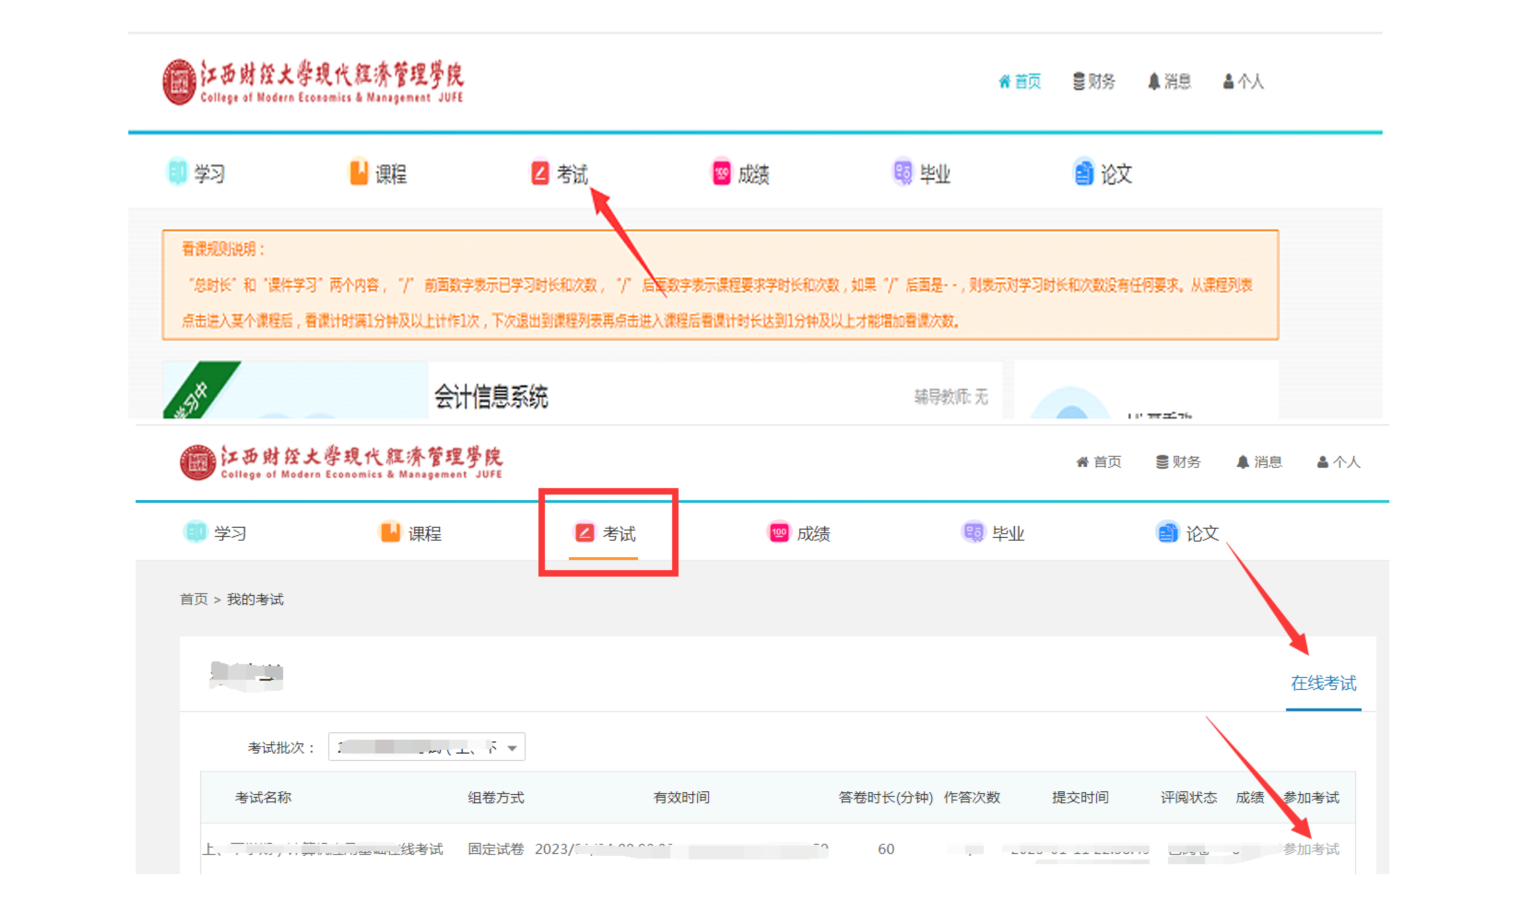The height and width of the screenshot is (904, 1533).
Task: Click the 考试 icon the top red arrow points to
Action: click(541, 173)
